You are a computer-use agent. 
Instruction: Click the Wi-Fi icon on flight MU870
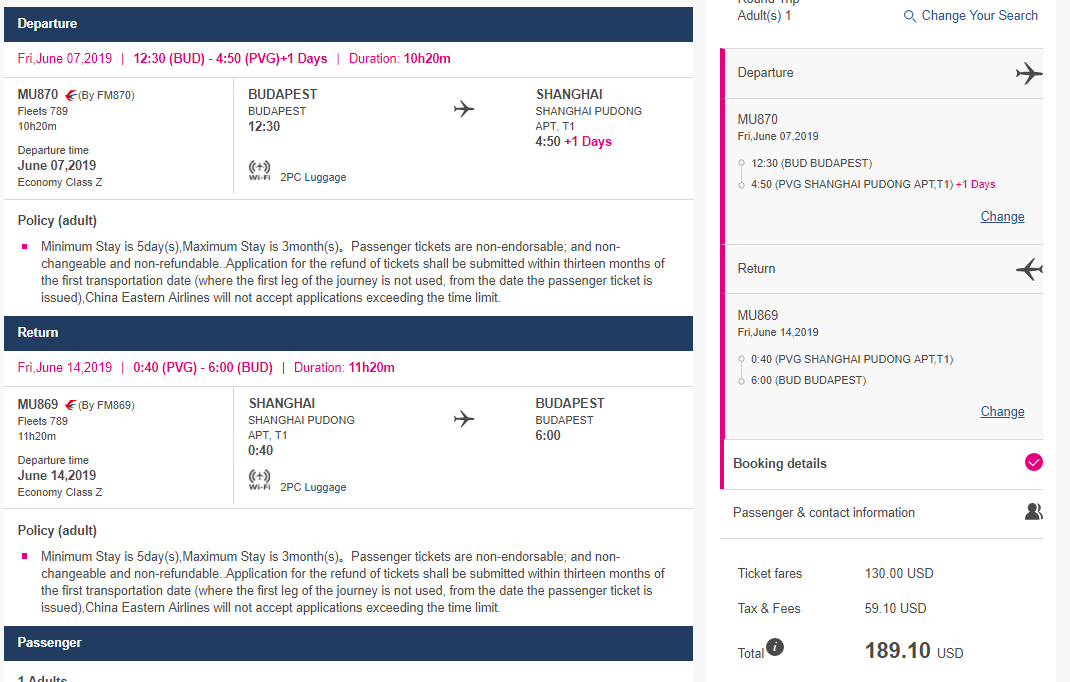pyautogui.click(x=259, y=171)
